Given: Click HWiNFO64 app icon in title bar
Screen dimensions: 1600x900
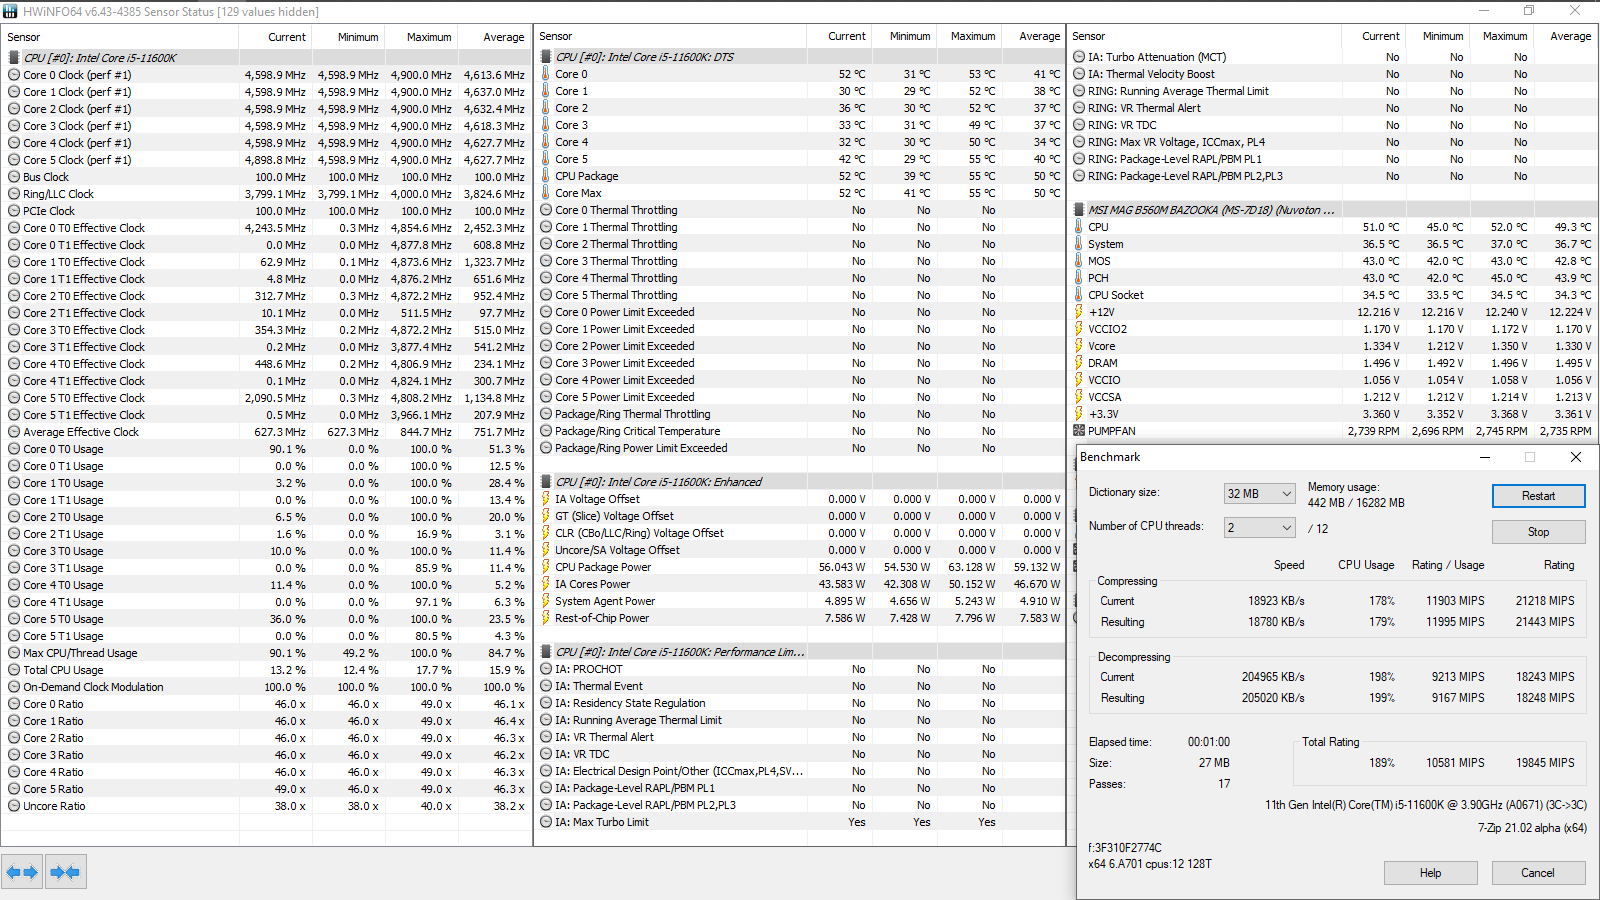Looking at the screenshot, I should [10, 11].
